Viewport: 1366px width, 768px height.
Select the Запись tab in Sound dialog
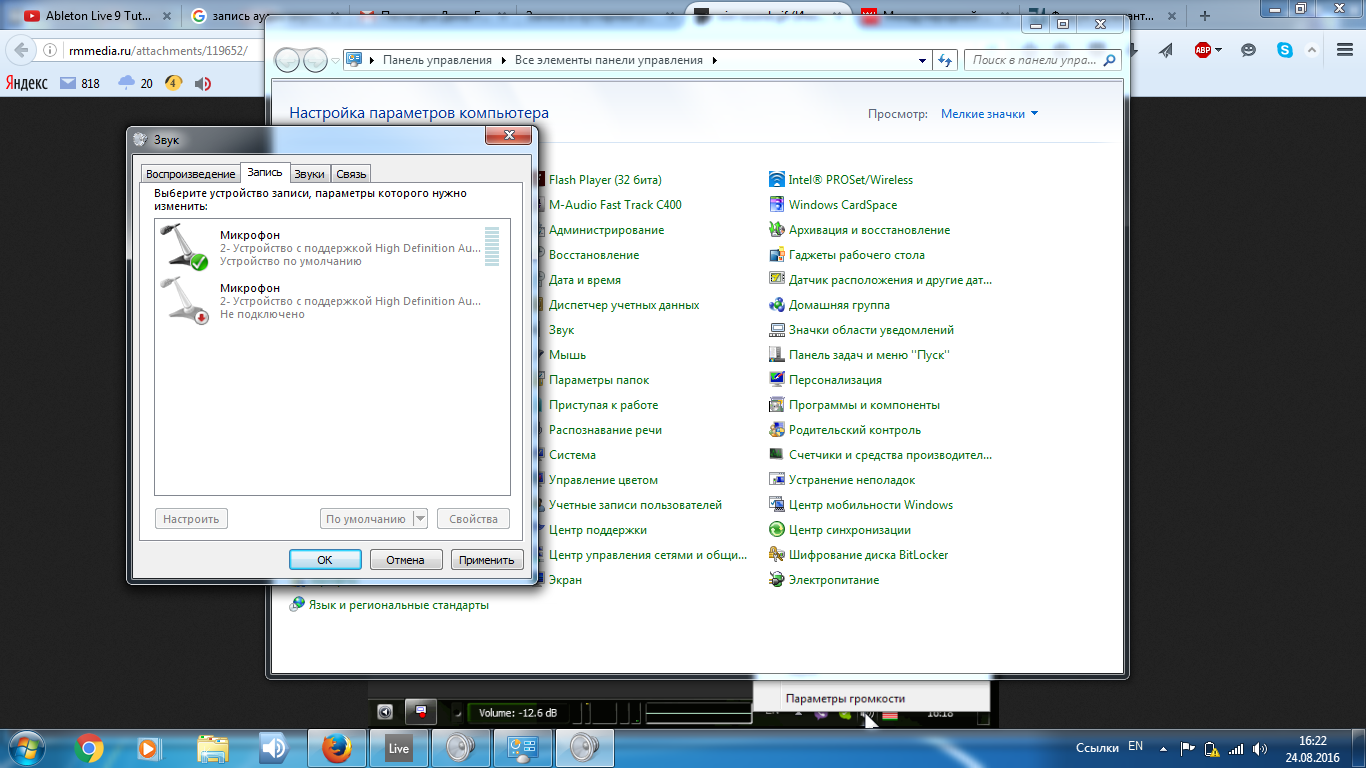tap(266, 173)
